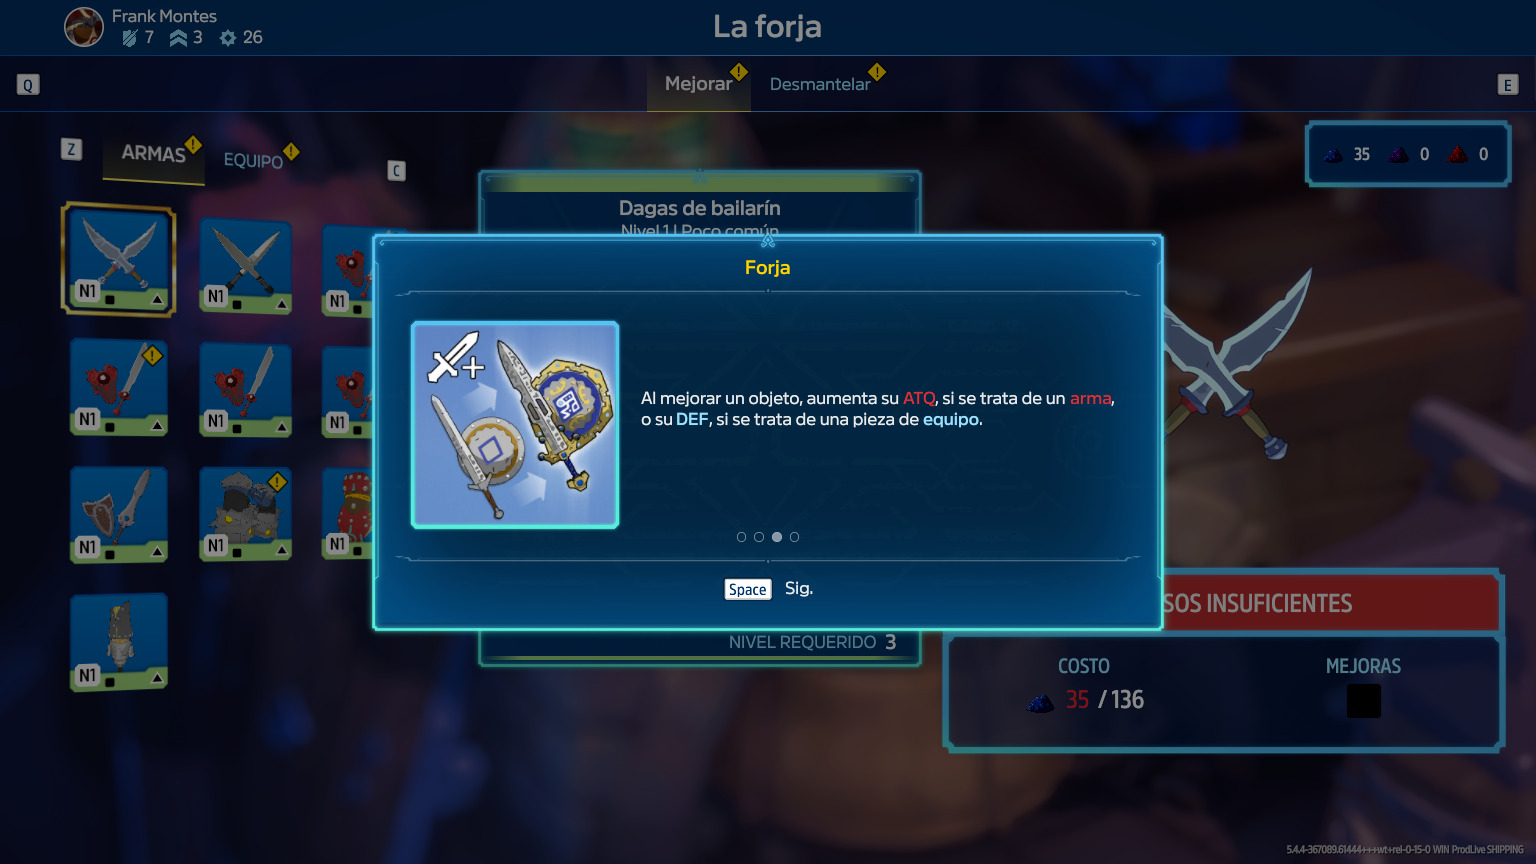Screen dimensions: 1536x864
Task: Switch to the EQUIPO category tab
Action: point(254,160)
